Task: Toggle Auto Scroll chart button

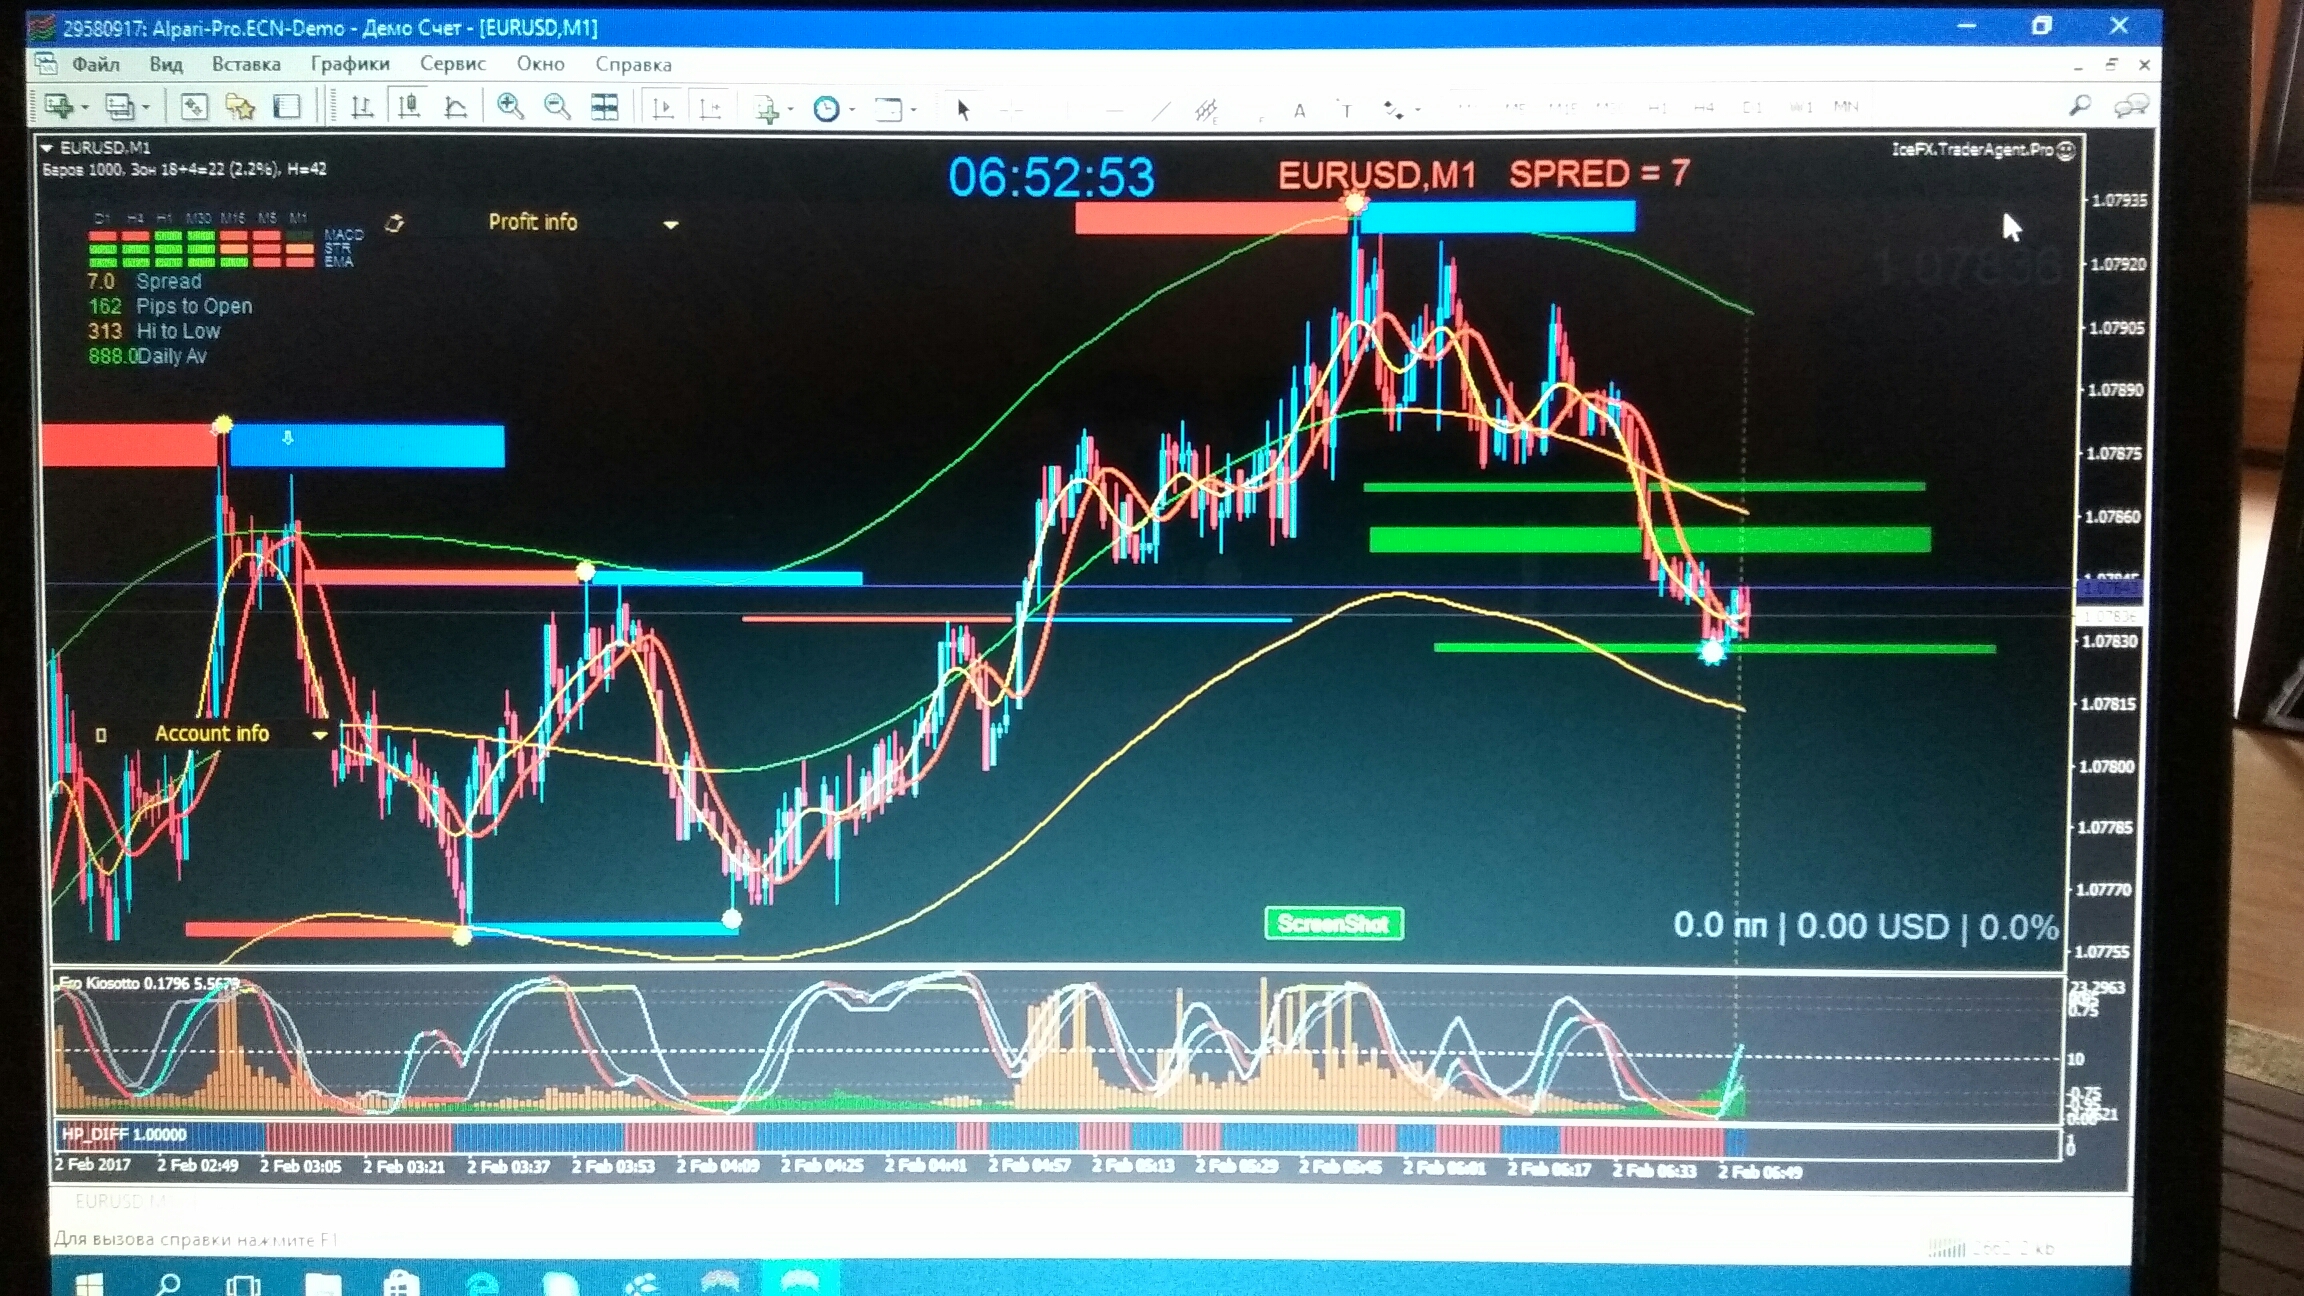Action: coord(662,107)
